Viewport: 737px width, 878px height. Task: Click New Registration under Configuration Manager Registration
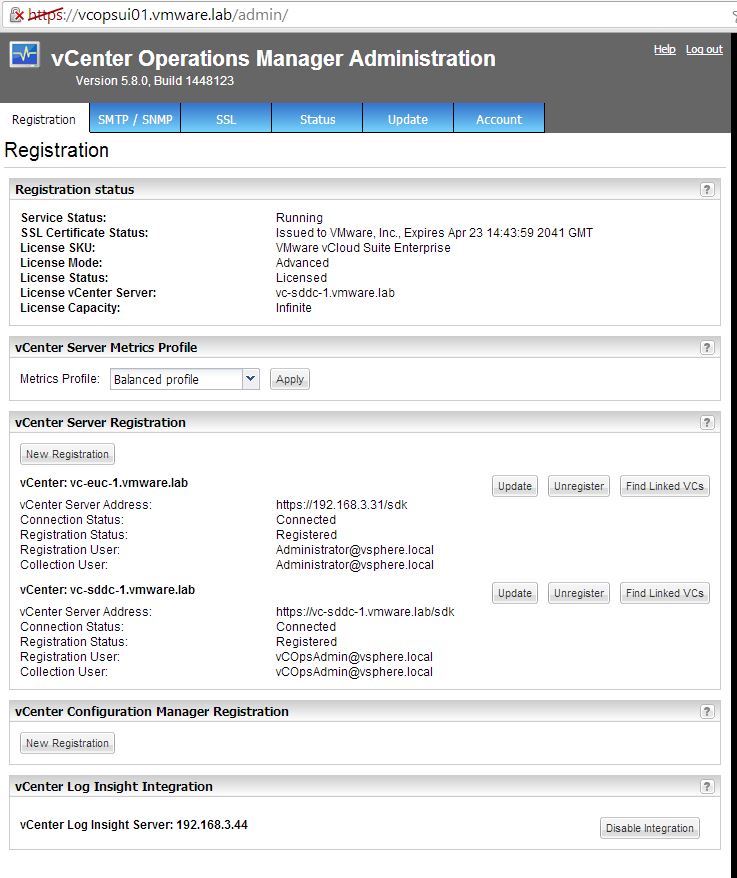tap(67, 743)
